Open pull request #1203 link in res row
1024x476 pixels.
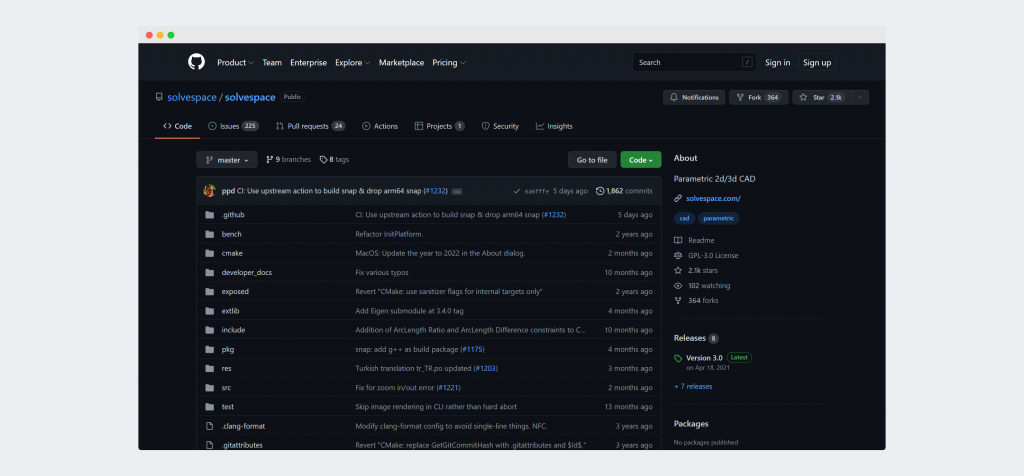pyautogui.click(x=485, y=368)
